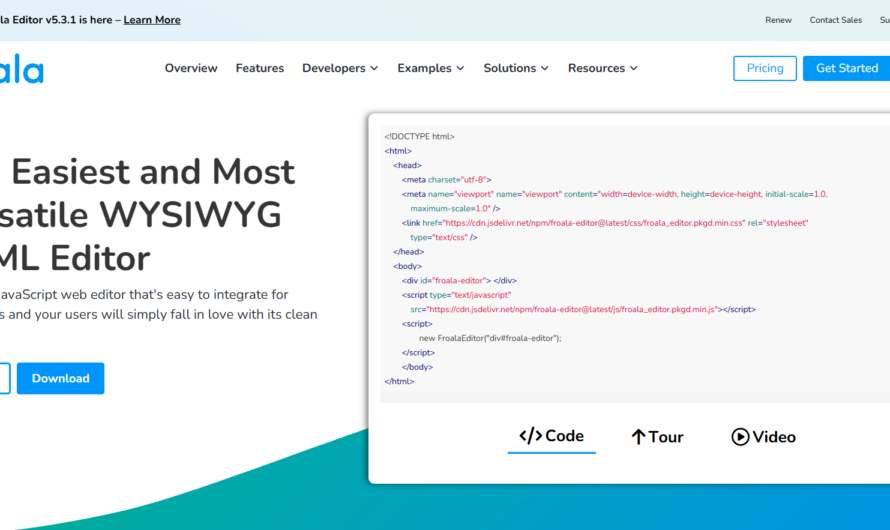Open the Features page
The height and width of the screenshot is (530, 890).
point(260,68)
